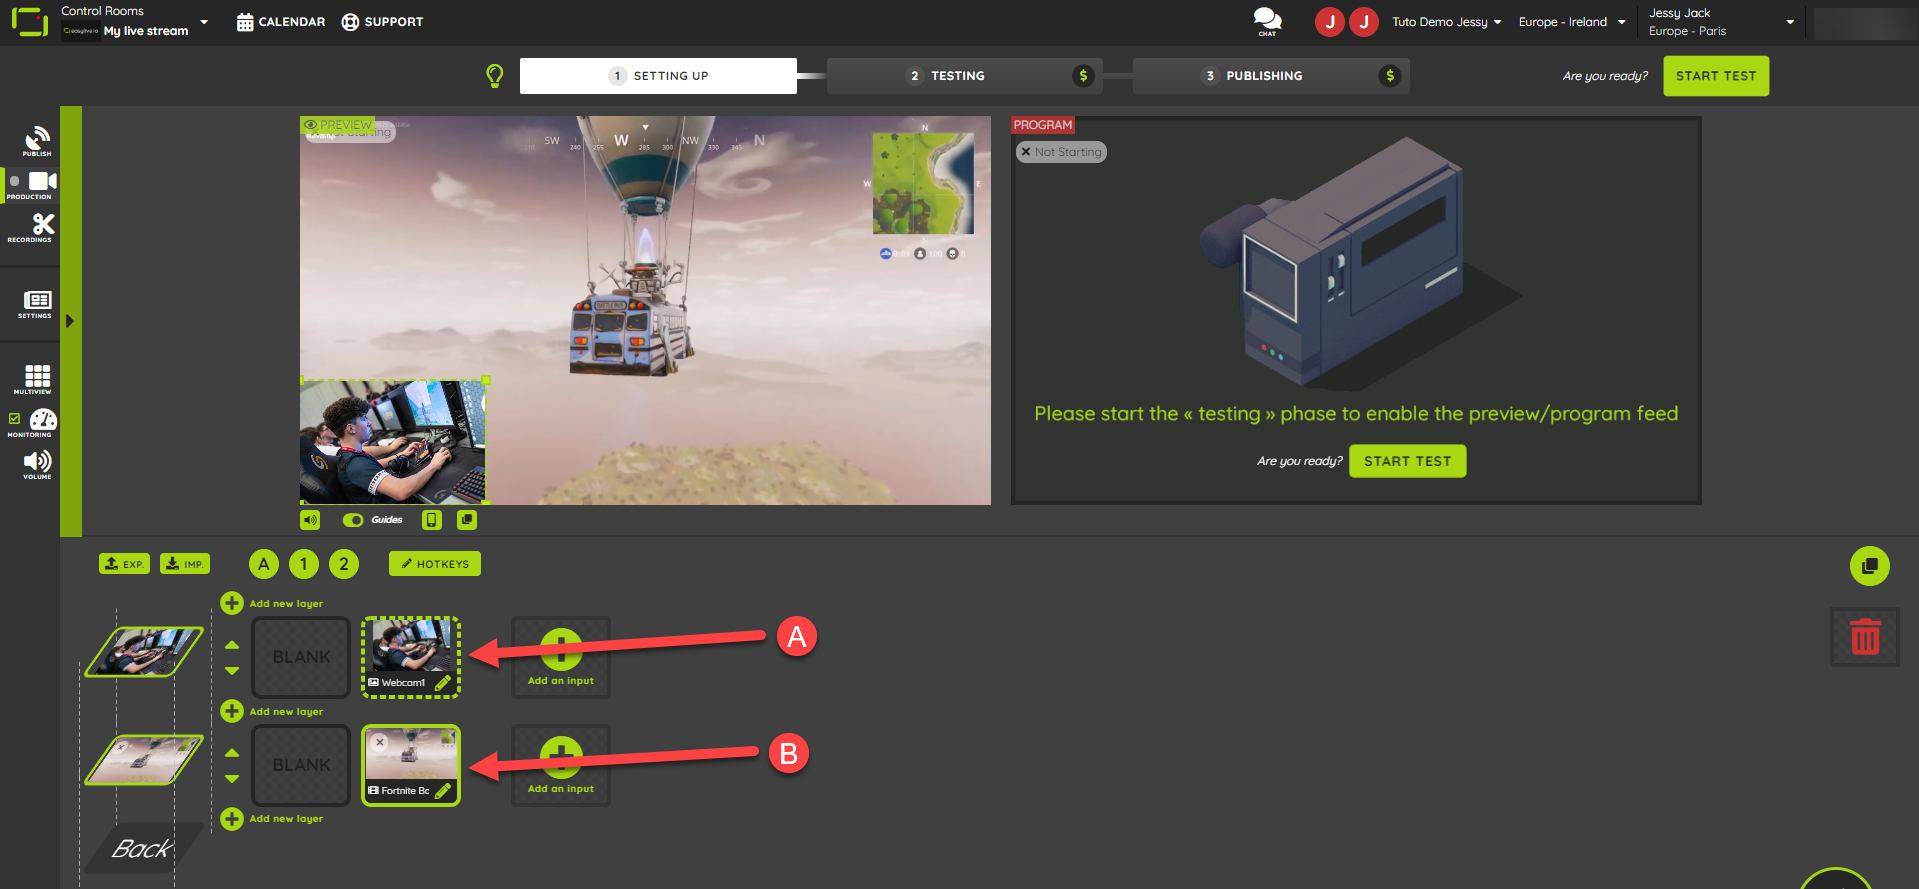Open the Settings panel in sidebar
Image resolution: width=1919 pixels, height=889 pixels.
[36, 305]
